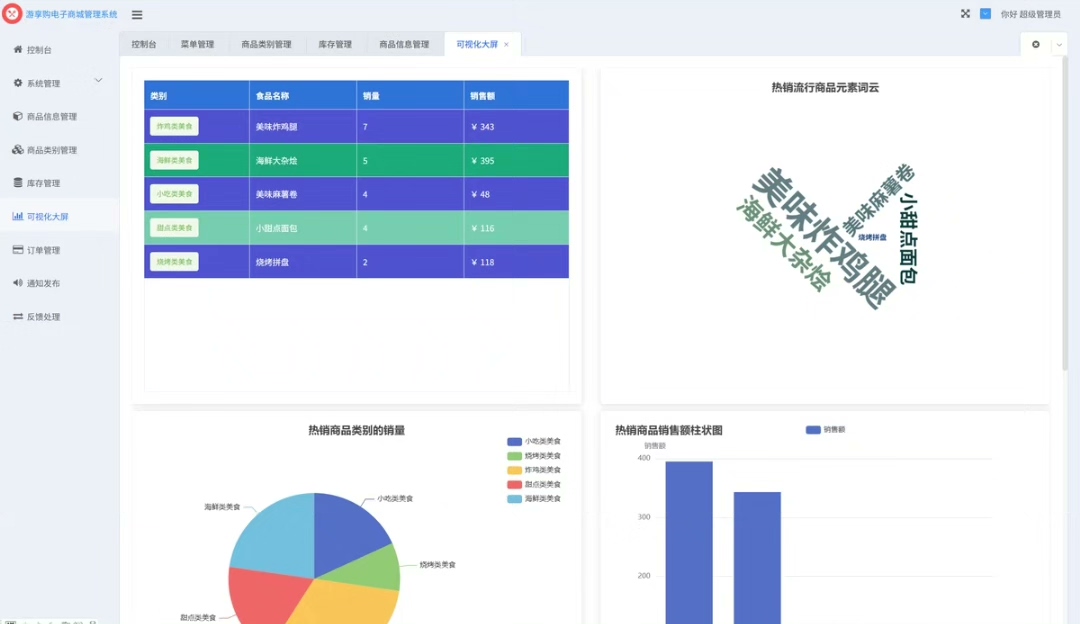Click the 类别 column header
Screen dimensions: 1080x624
(x=196, y=96)
